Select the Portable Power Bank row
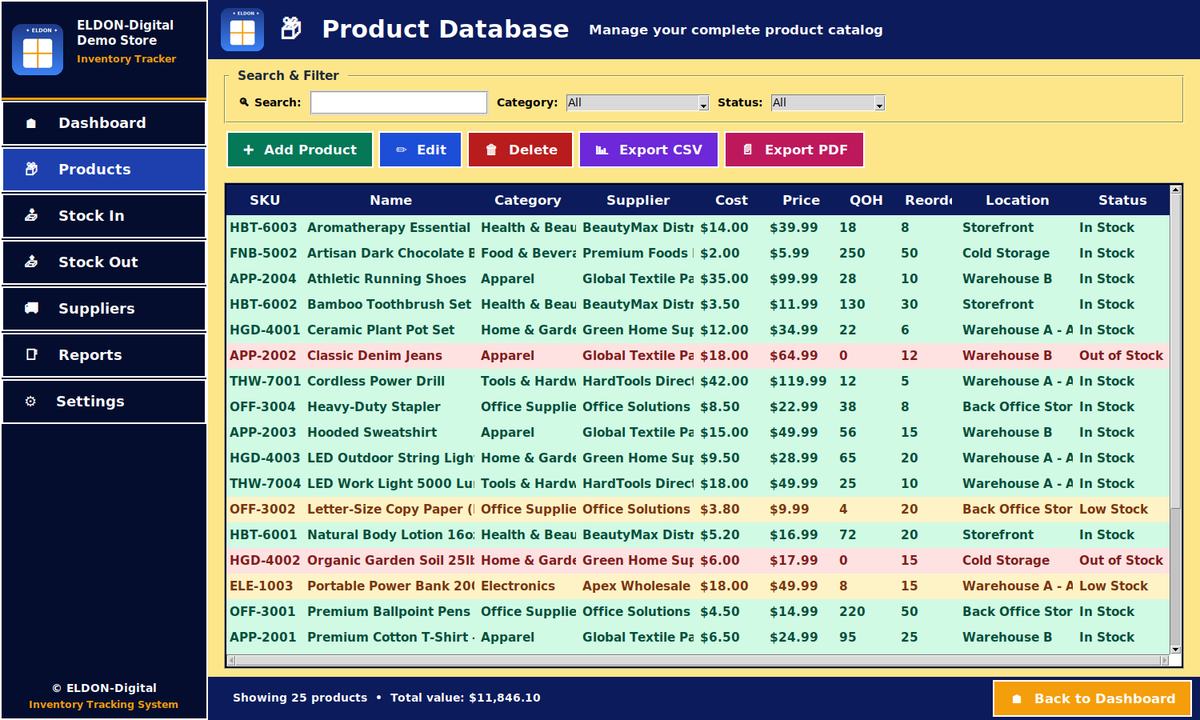The image size is (1200, 720). [x=698, y=586]
